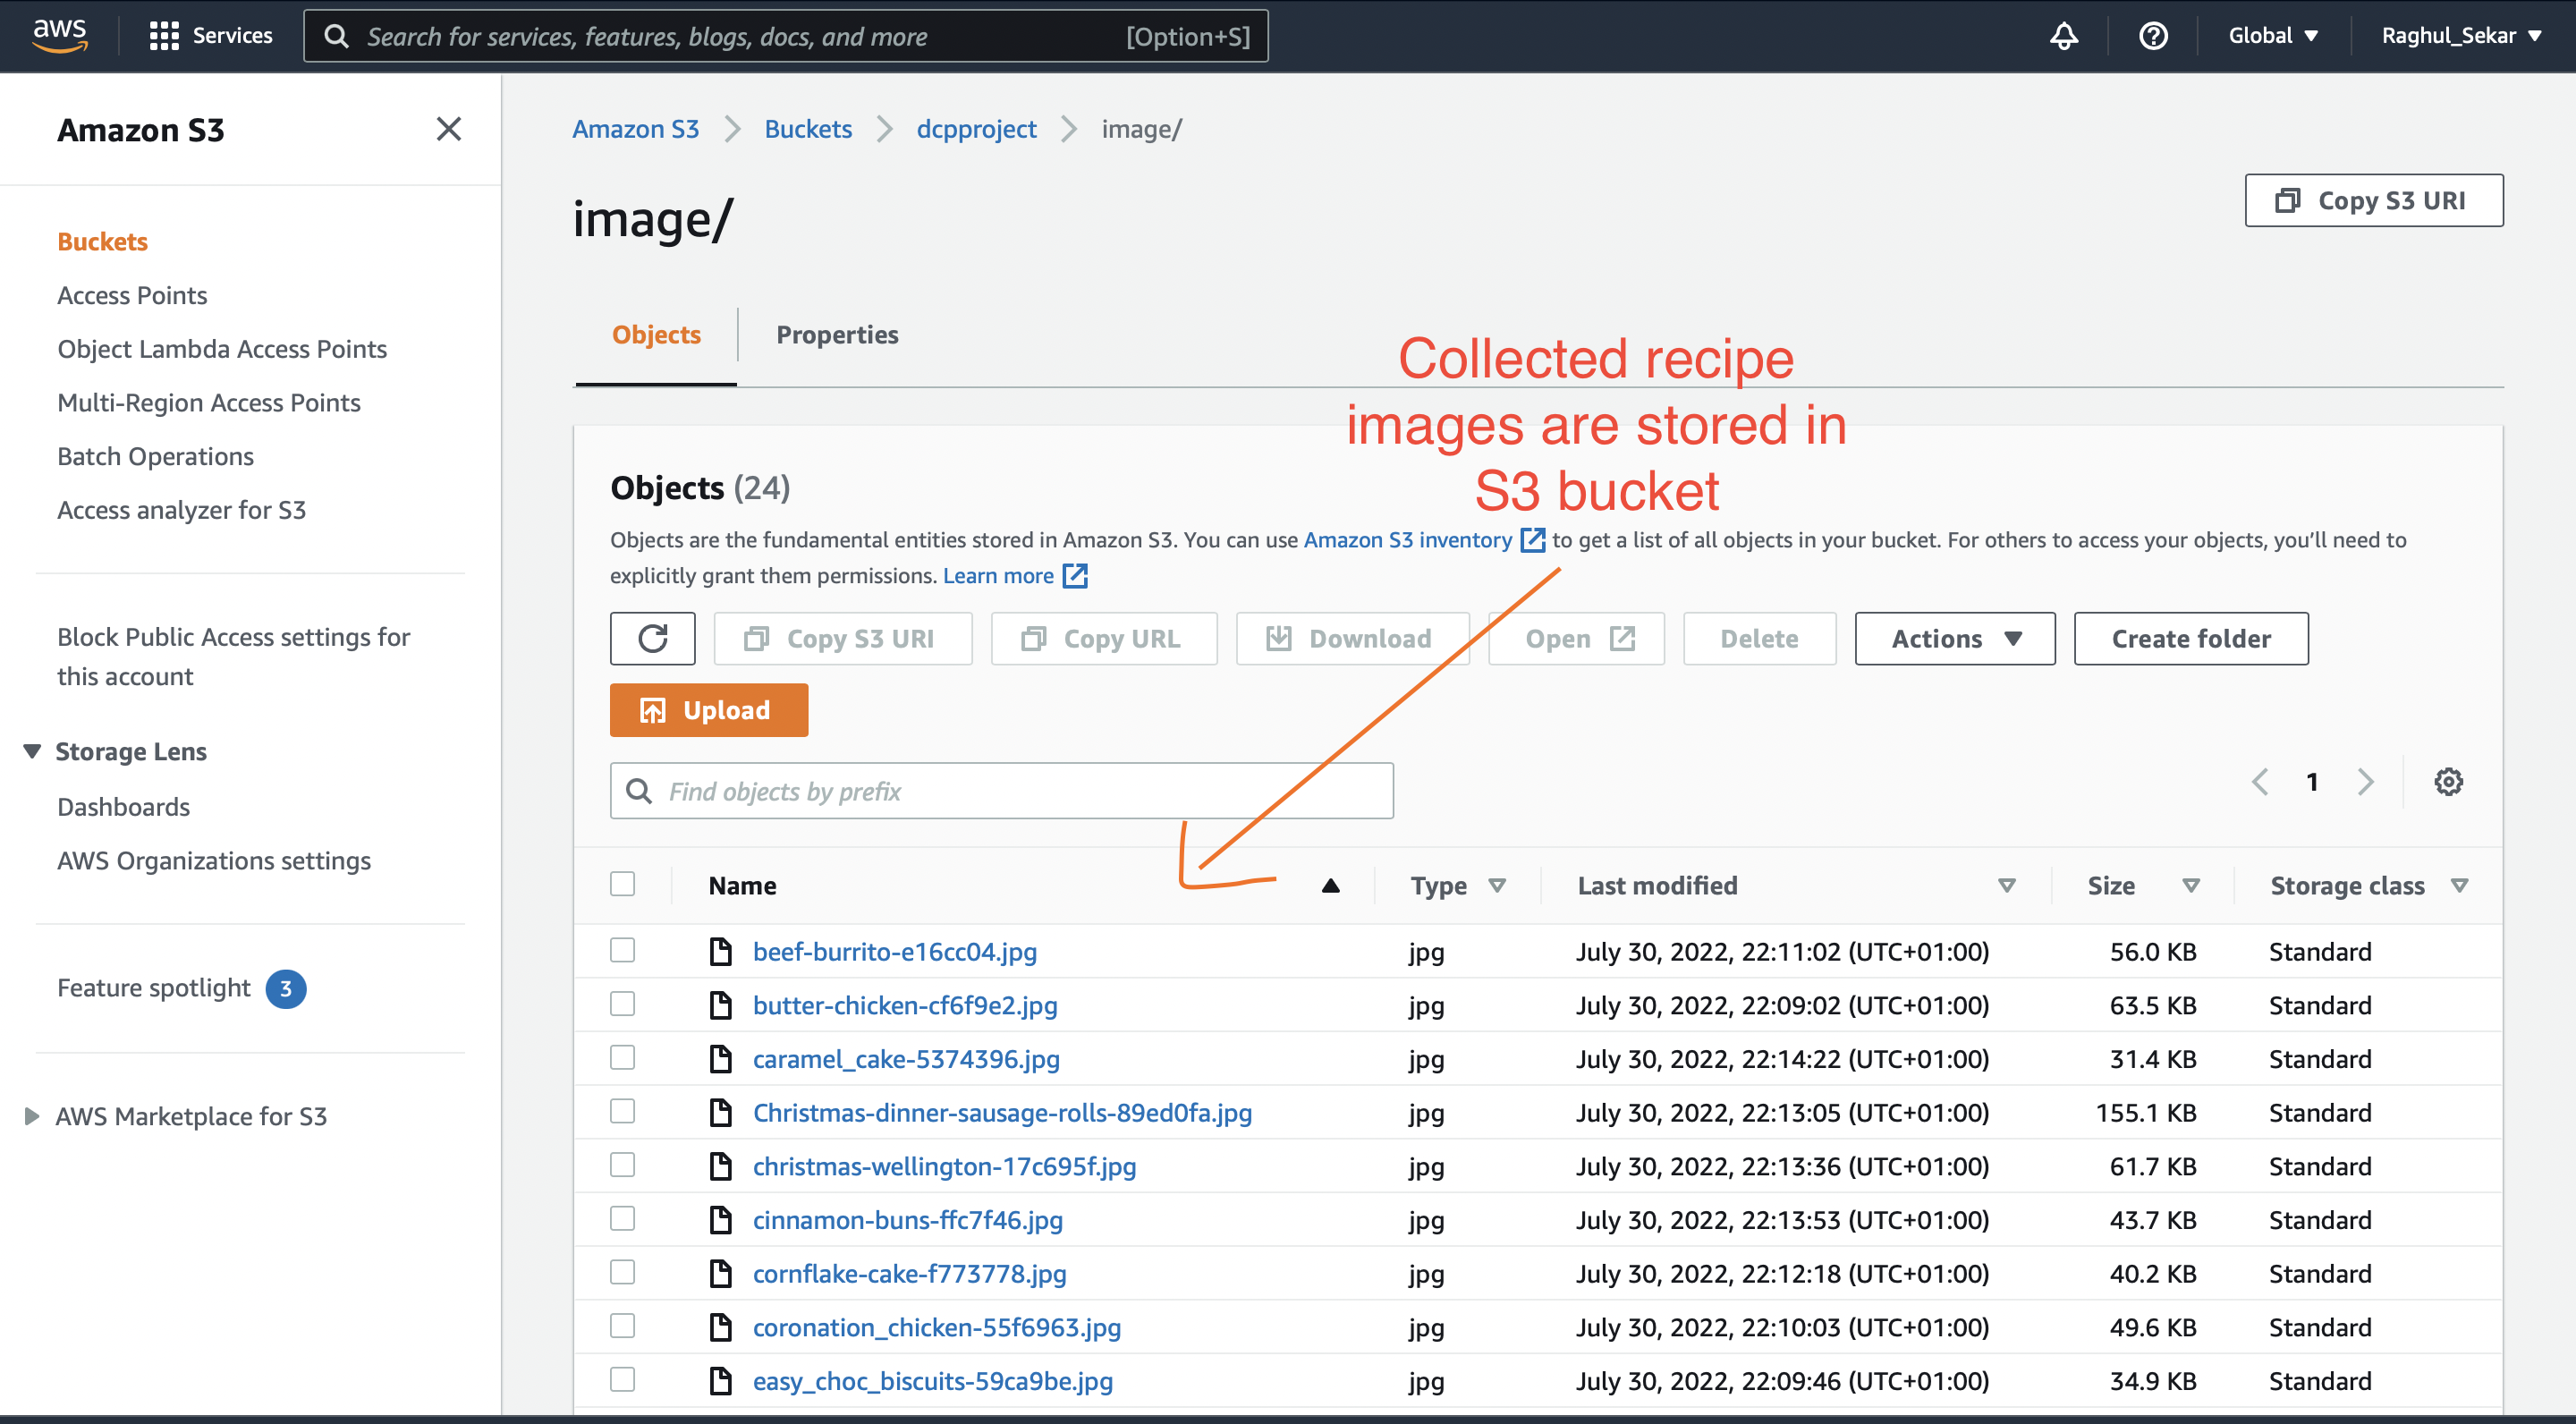
Task: Open the page preferences gear icon
Action: [x=2448, y=781]
